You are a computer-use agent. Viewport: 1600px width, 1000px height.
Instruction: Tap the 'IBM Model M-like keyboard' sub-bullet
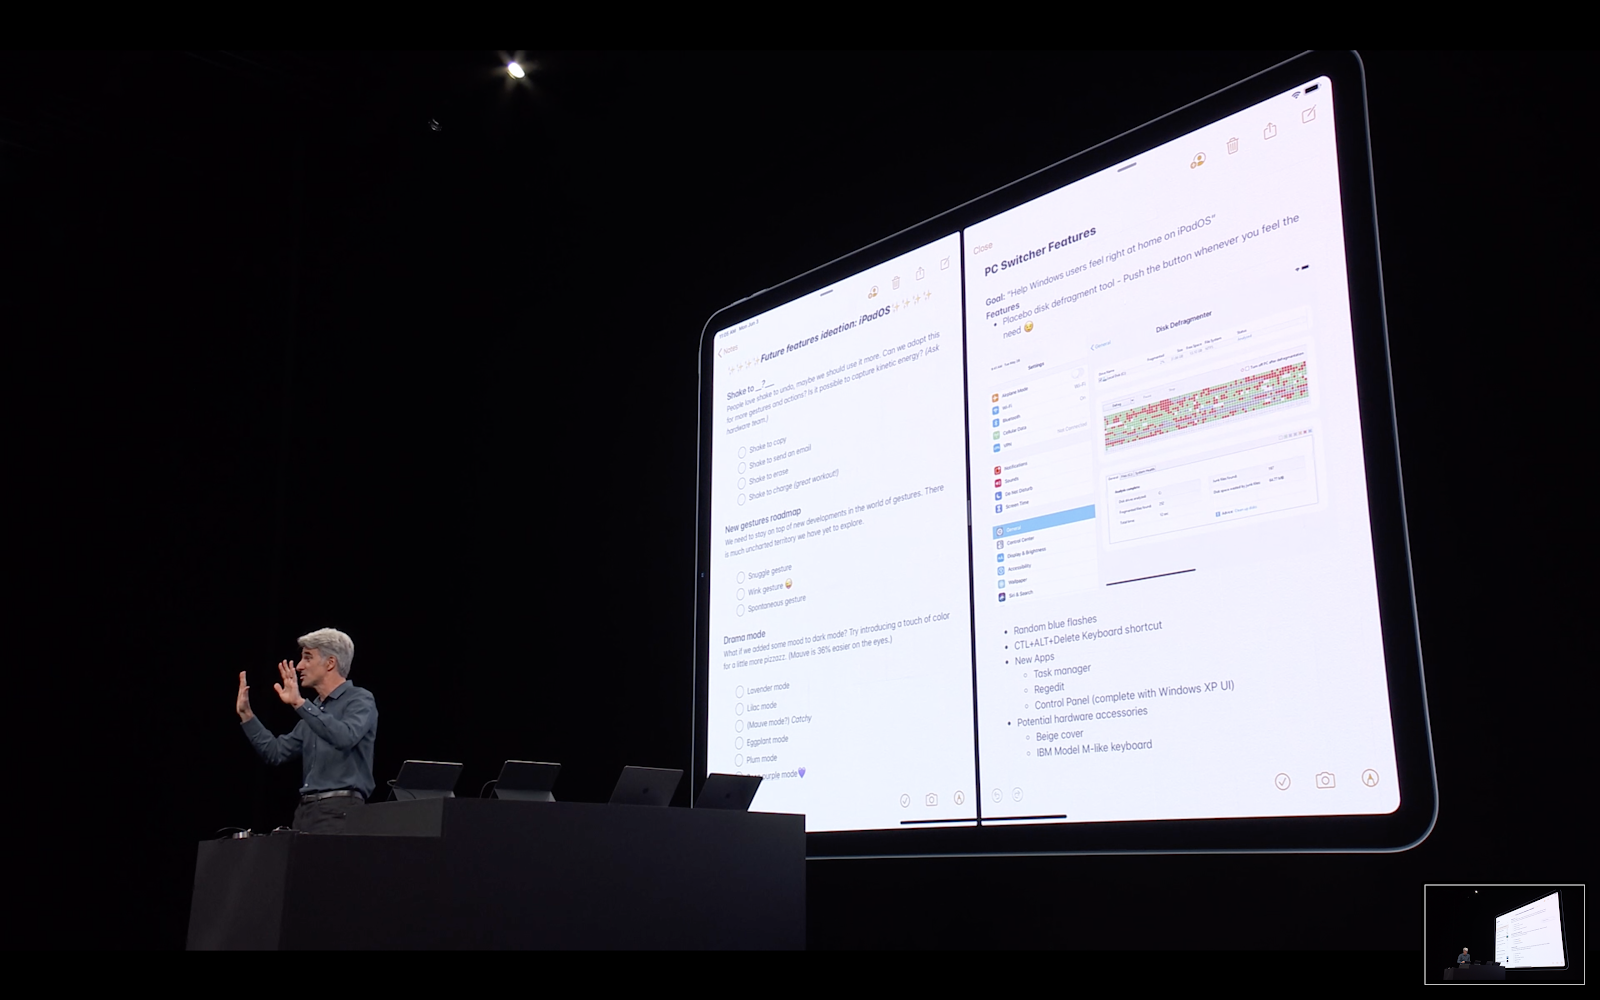[x=1094, y=748]
